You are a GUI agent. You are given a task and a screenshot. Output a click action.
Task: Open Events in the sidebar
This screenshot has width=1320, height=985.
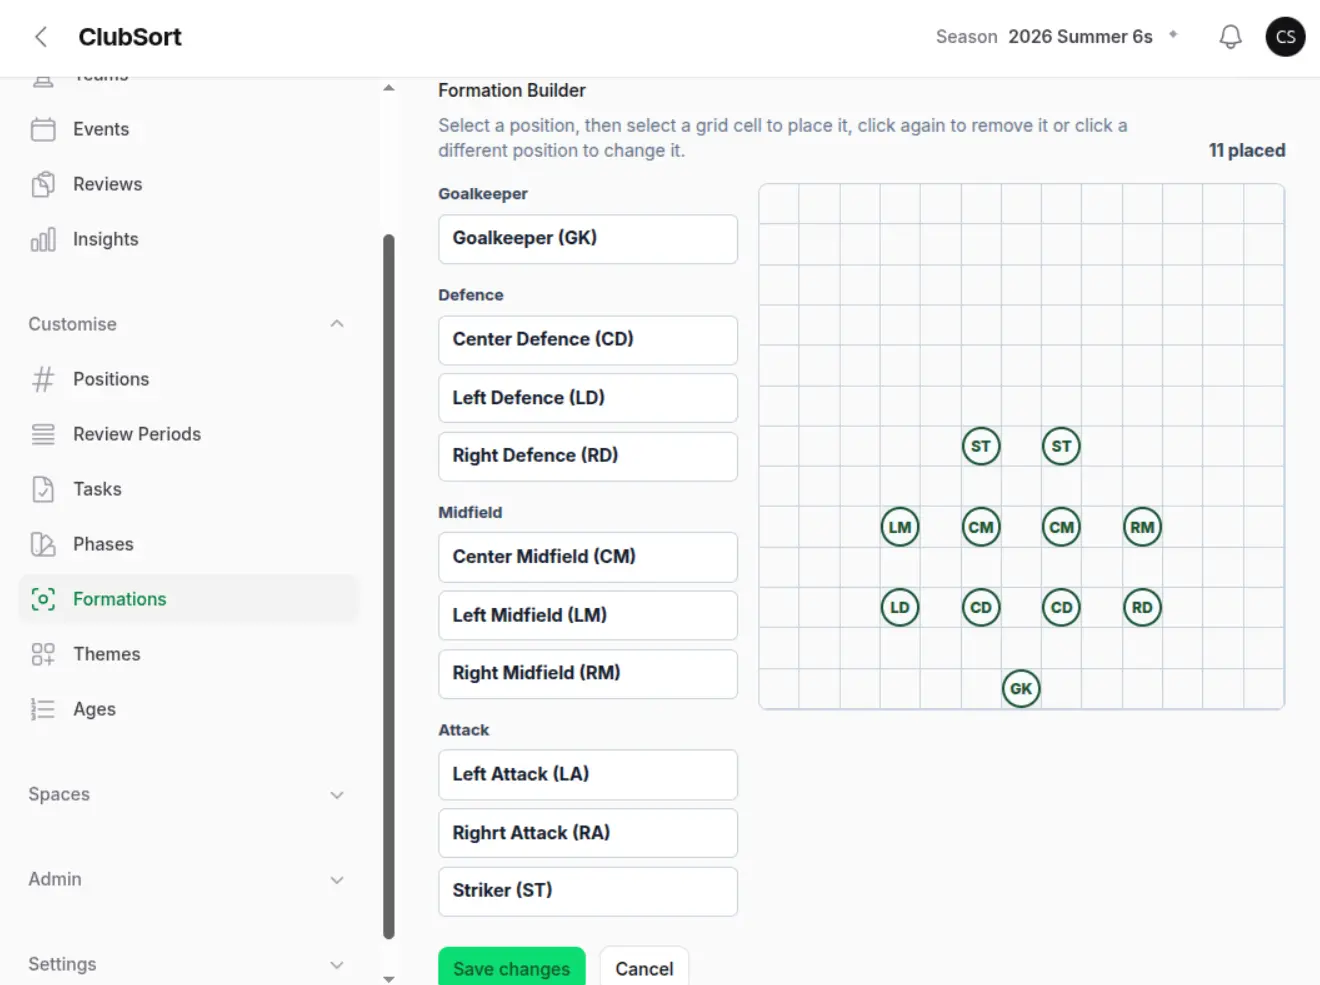tap(101, 129)
